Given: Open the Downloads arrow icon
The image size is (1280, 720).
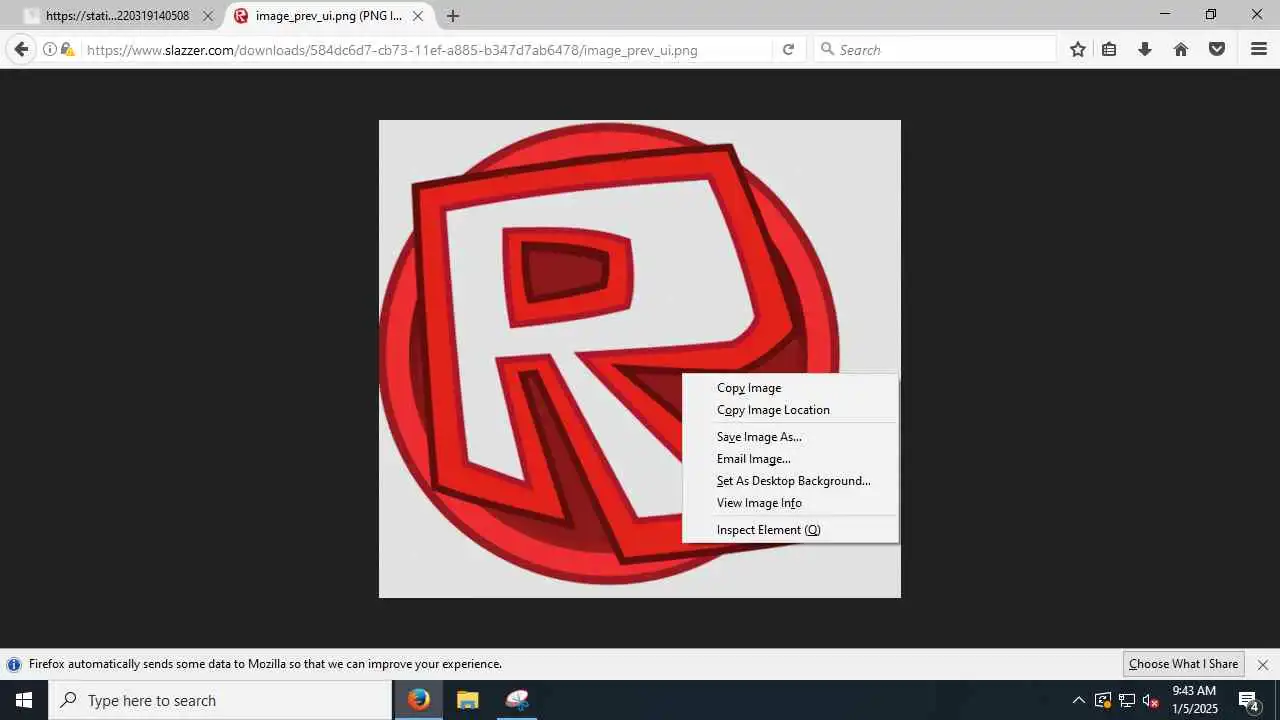Looking at the screenshot, I should tap(1145, 49).
